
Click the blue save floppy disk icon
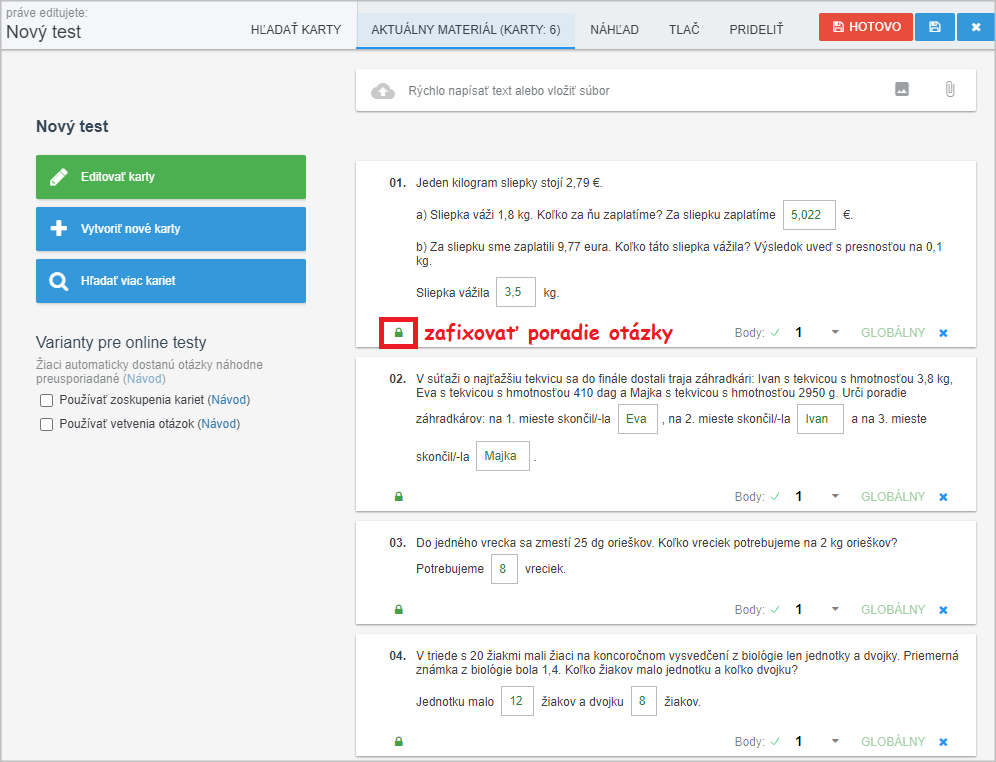point(934,27)
